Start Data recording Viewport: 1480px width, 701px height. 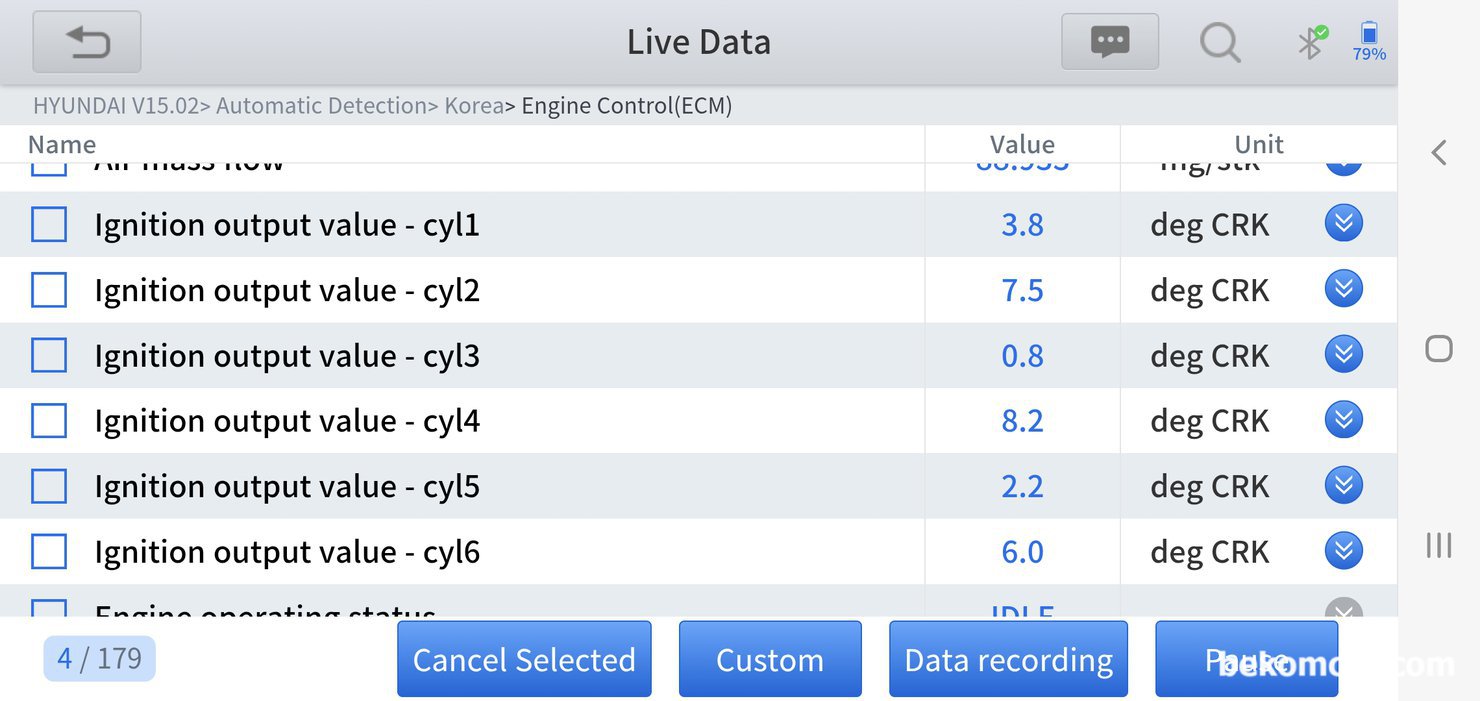tap(1008, 660)
